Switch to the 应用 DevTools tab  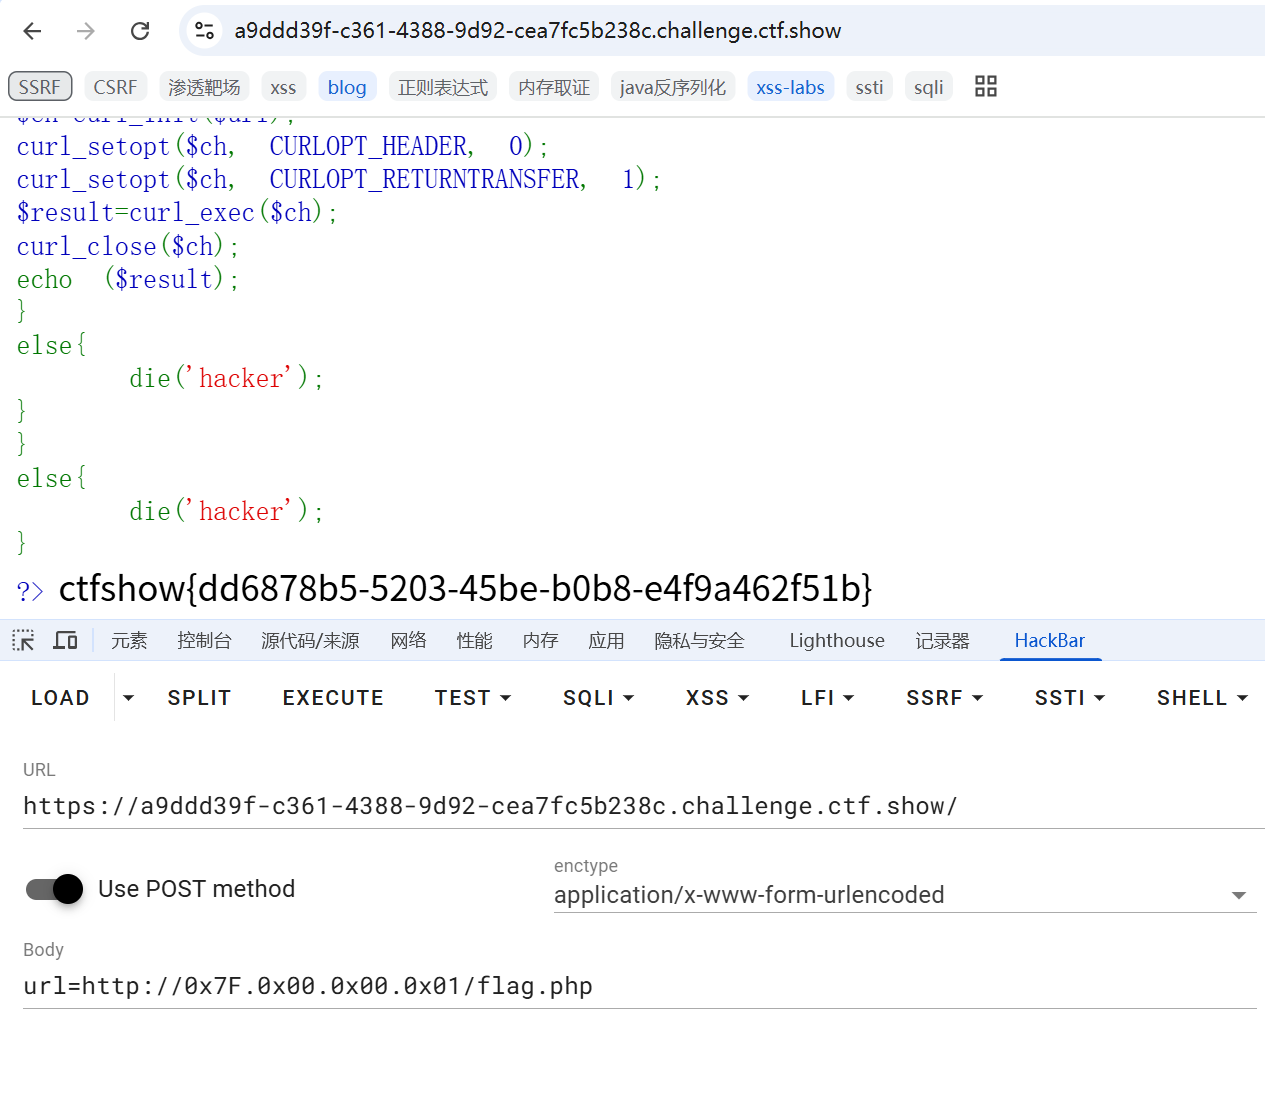606,640
